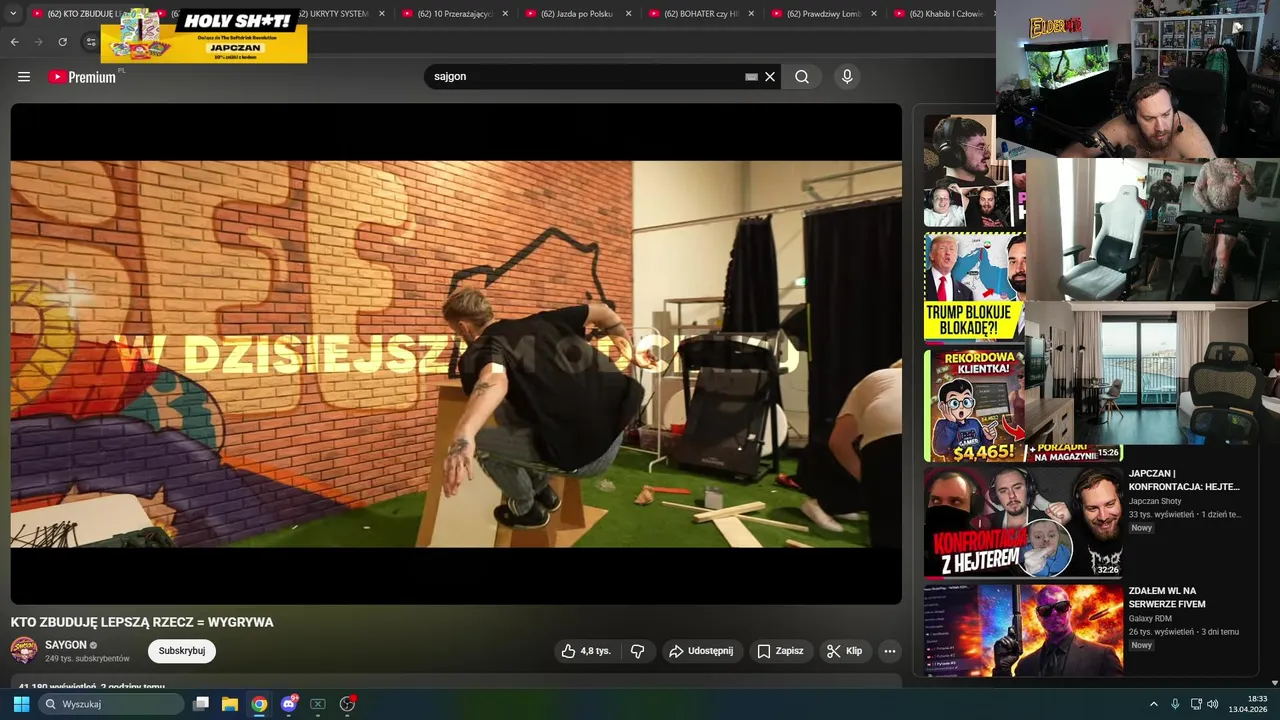Screen dimensions: 1280x720
Task: Close the 10 Przerażających tab
Action: 505,14
